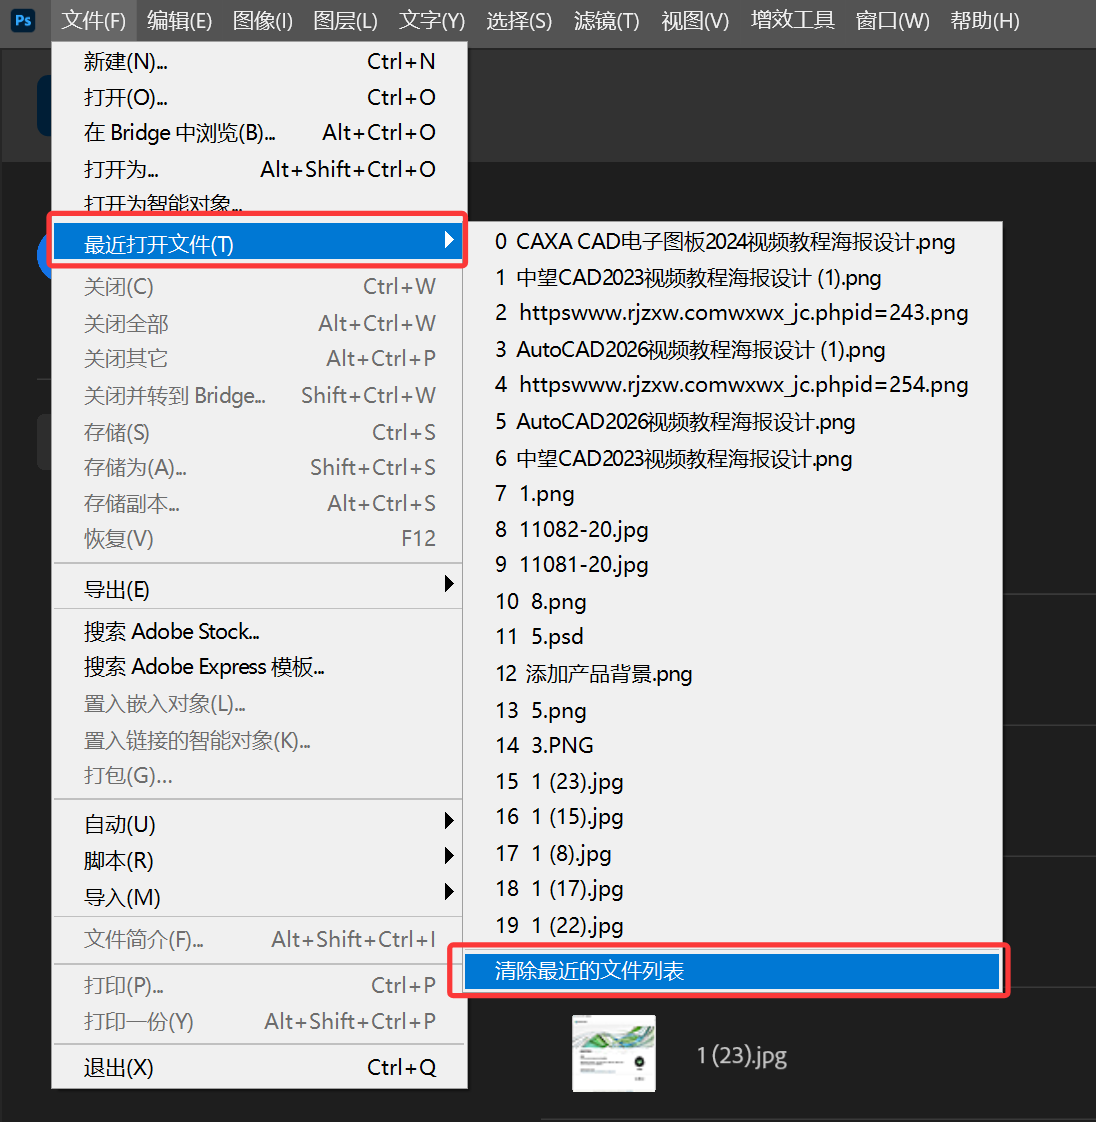Open the 文件(F) menu
The width and height of the screenshot is (1096, 1122).
93,21
